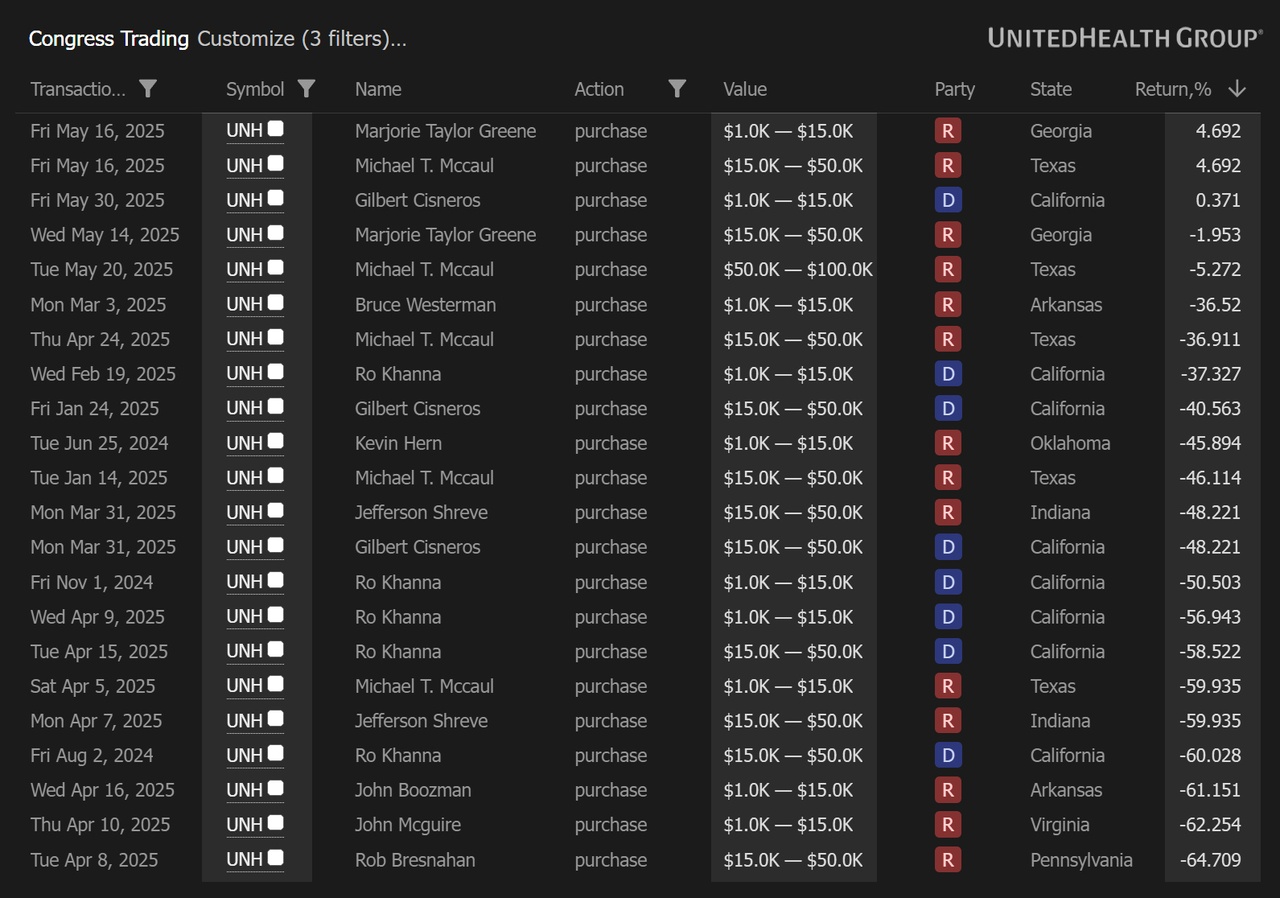Select the return value -36.52
The image size is (1280, 898).
tap(1215, 304)
